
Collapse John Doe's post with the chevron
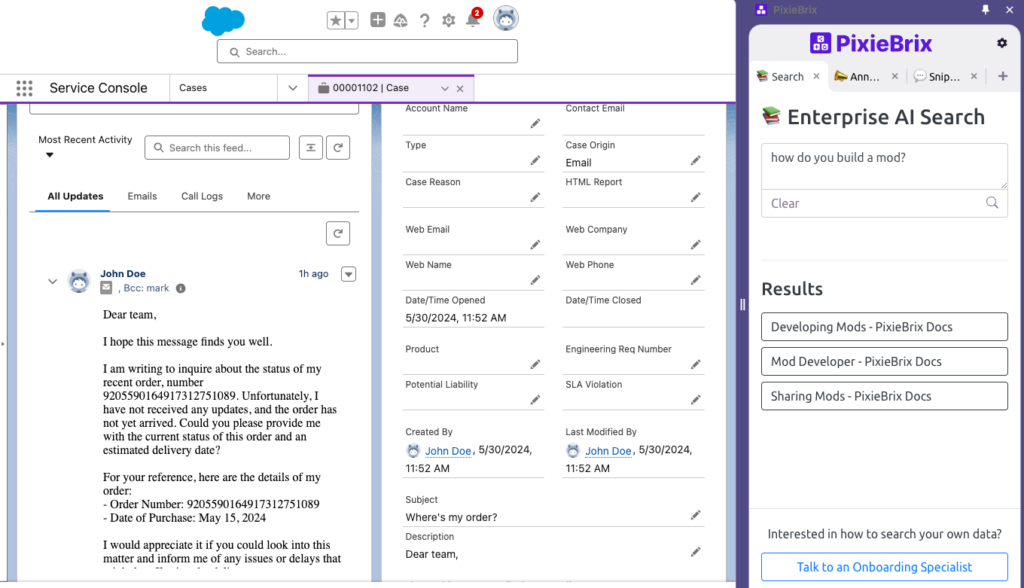click(x=52, y=281)
